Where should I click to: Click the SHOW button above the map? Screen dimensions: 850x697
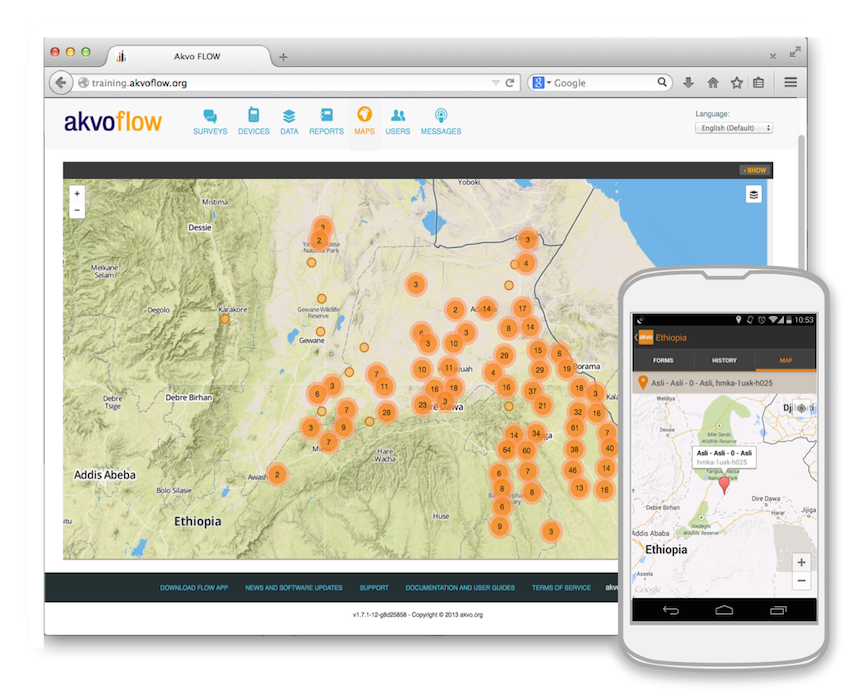[755, 170]
